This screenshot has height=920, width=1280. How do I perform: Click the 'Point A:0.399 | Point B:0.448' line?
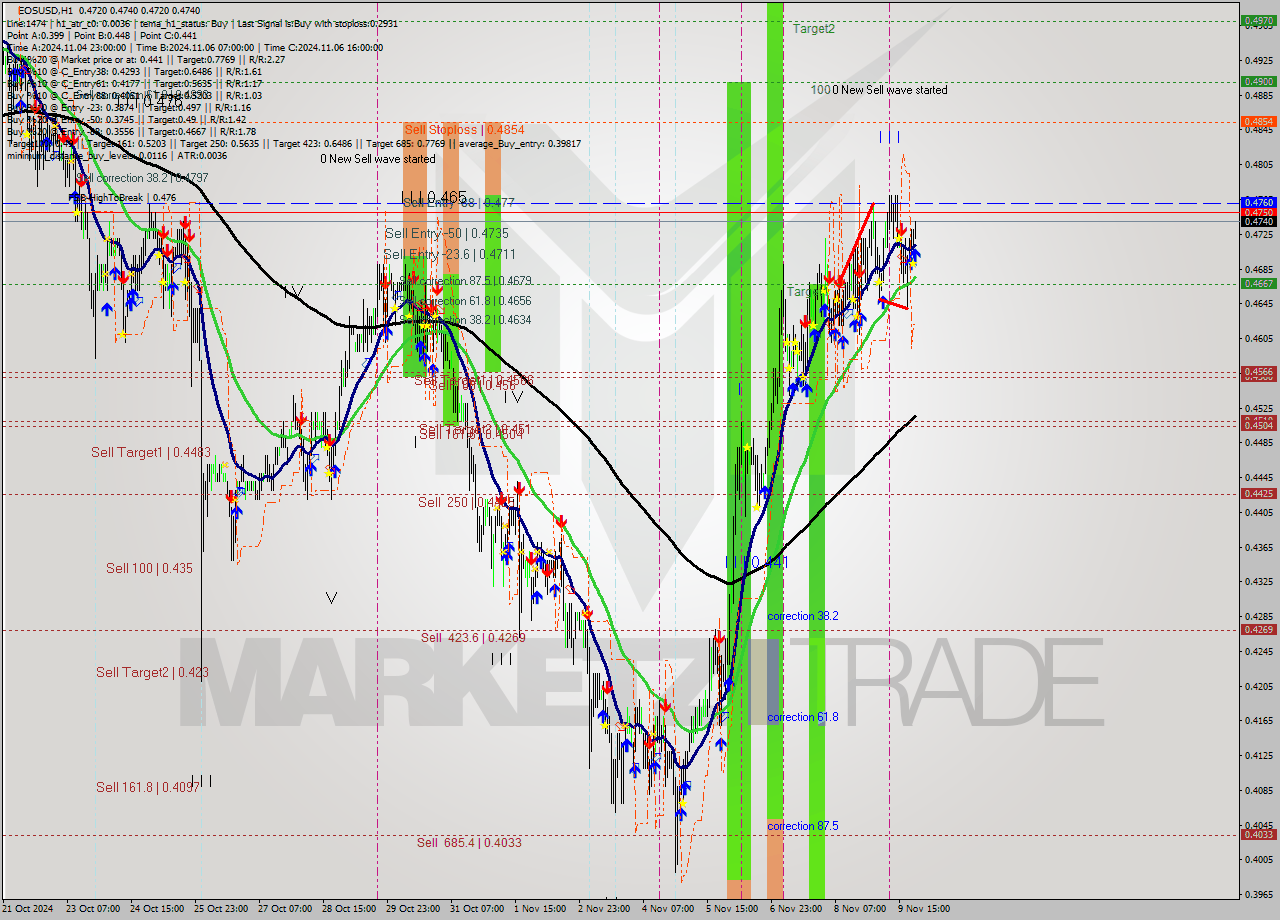click(x=101, y=35)
